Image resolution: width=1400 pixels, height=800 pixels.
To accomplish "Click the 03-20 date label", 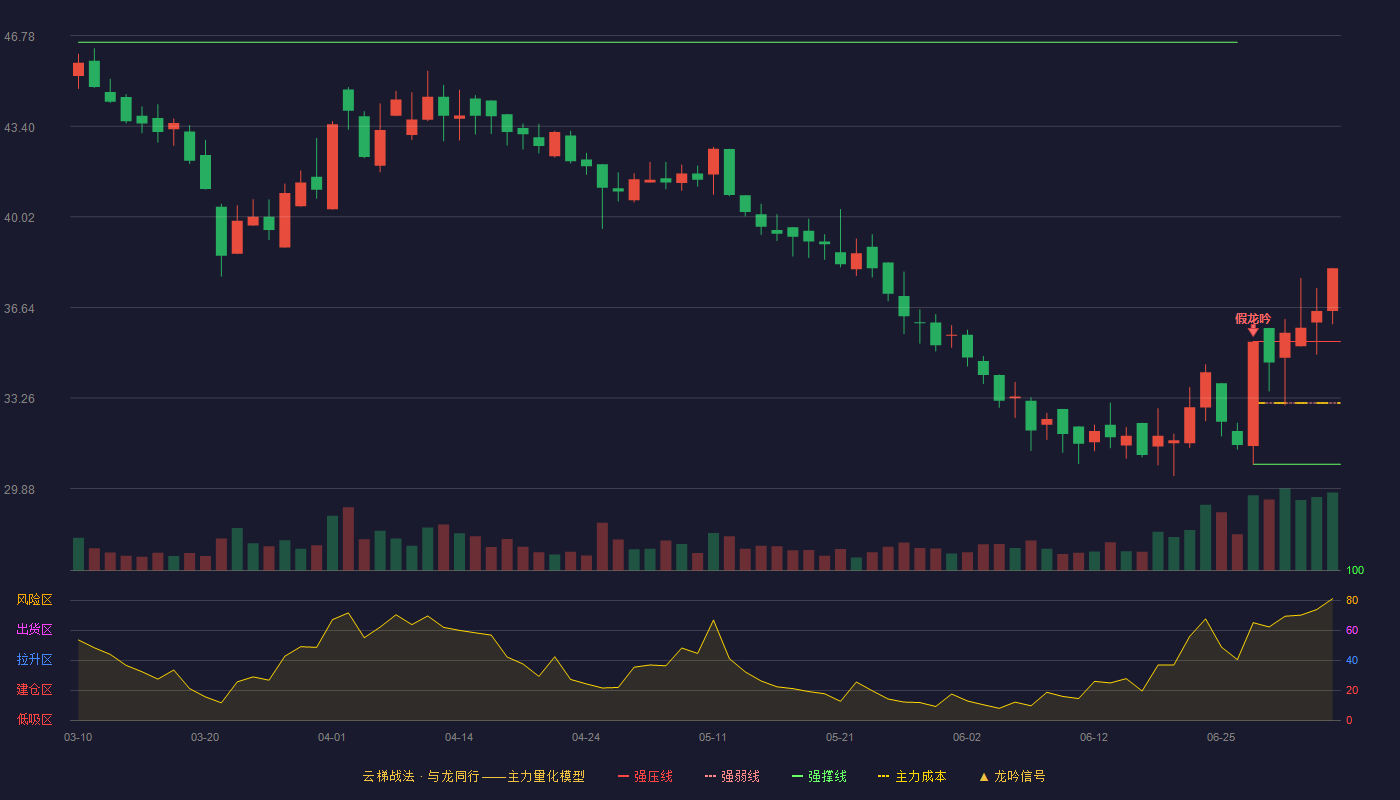I will 205,737.
